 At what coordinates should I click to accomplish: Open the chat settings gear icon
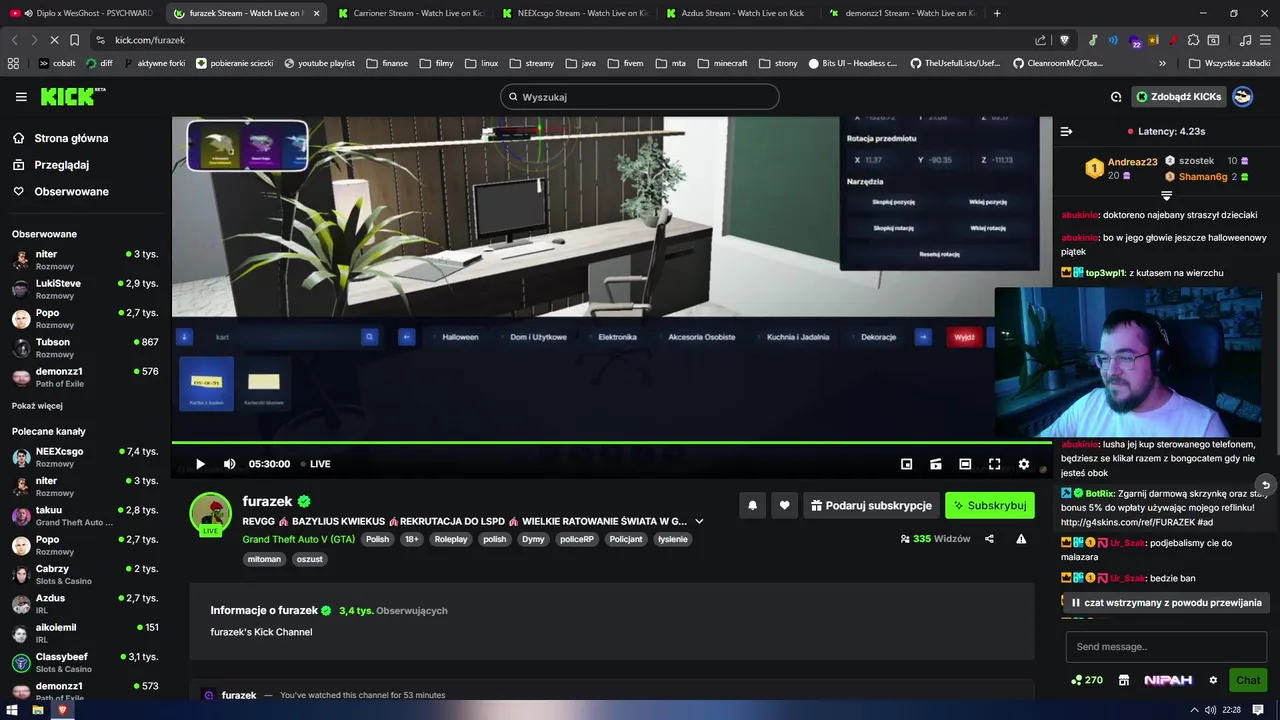click(x=1213, y=680)
